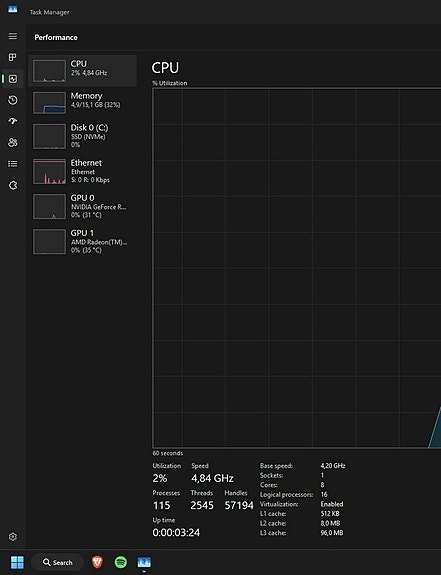The width and height of the screenshot is (441, 575).
Task: Launch Brave browser from taskbar
Action: point(97,562)
